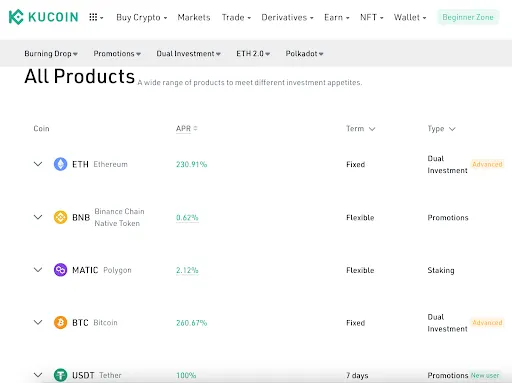Click the Bitcoin coin icon
The image size is (512, 383).
click(60, 323)
